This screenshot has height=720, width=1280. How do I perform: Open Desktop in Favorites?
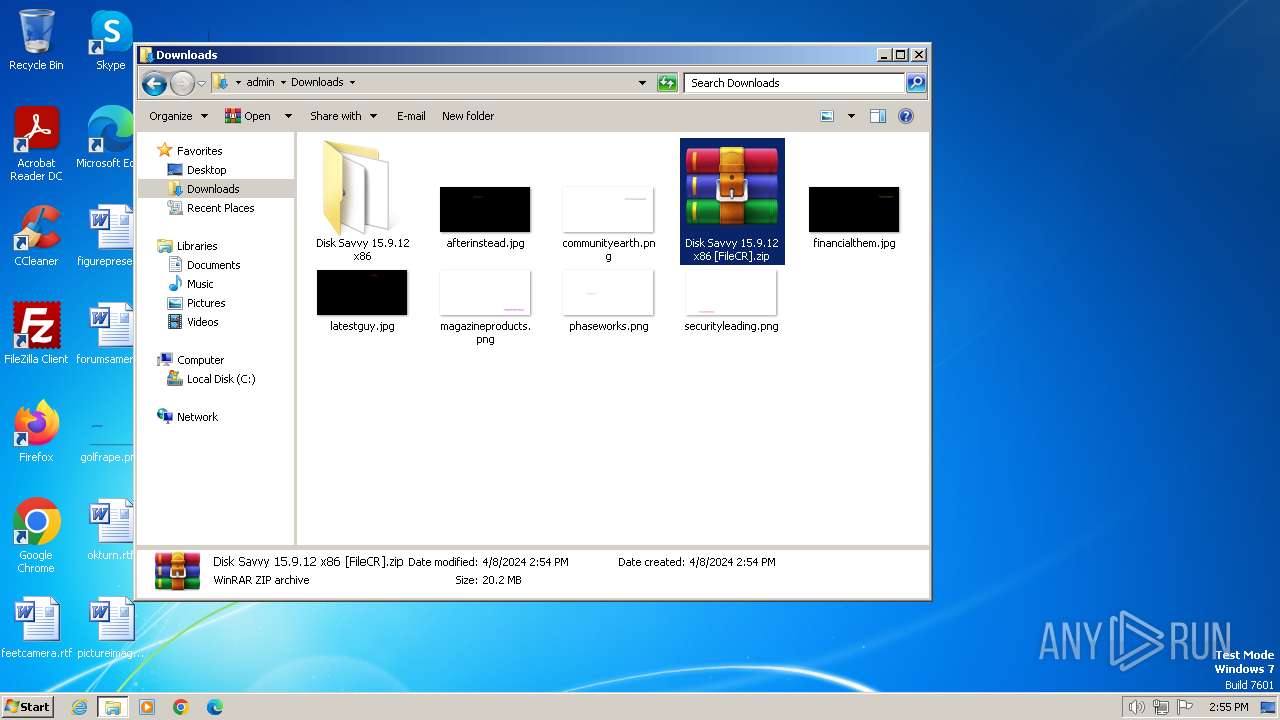206,170
